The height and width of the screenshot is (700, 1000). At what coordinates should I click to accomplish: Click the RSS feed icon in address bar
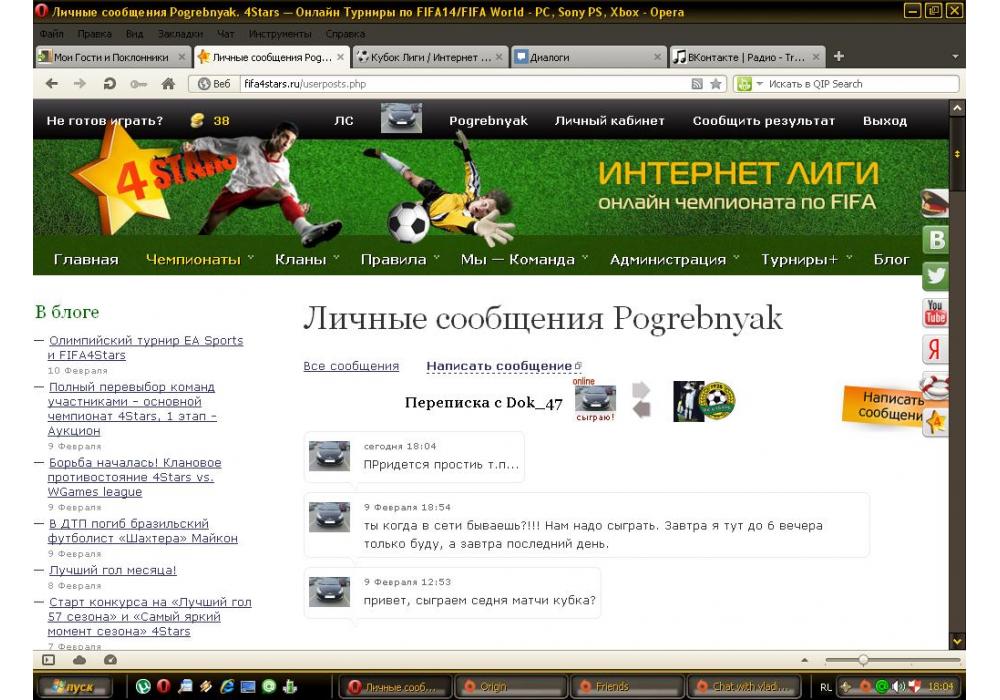(697, 84)
